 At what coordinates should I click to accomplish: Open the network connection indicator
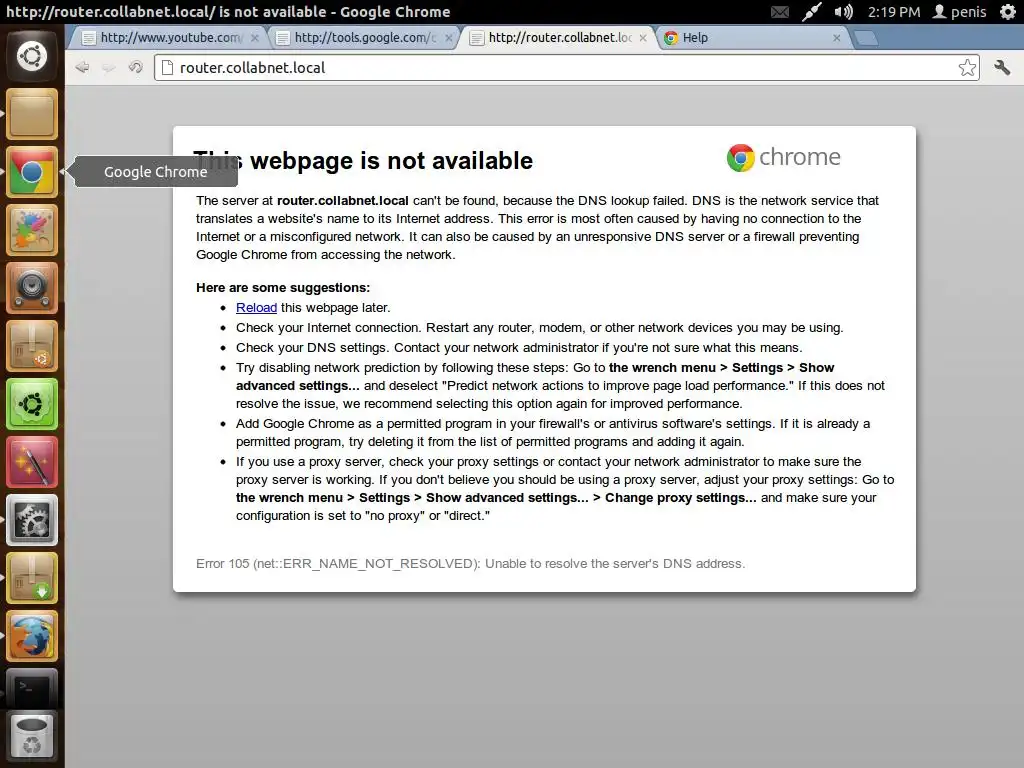(x=812, y=12)
